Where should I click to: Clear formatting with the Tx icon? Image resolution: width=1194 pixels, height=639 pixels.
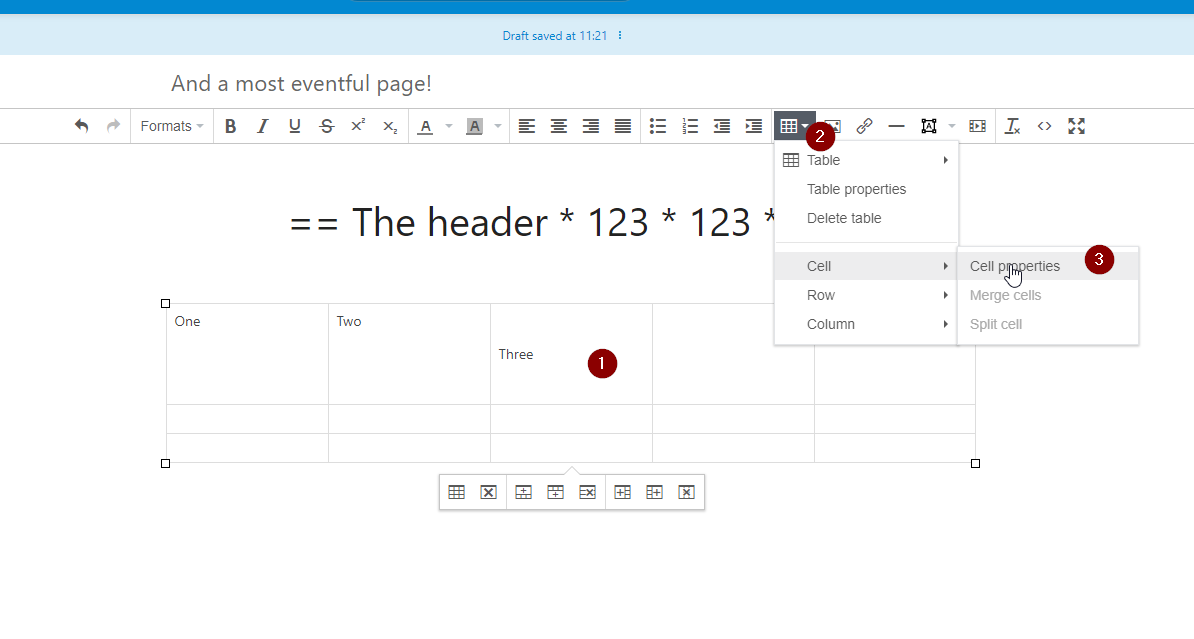(x=1012, y=125)
